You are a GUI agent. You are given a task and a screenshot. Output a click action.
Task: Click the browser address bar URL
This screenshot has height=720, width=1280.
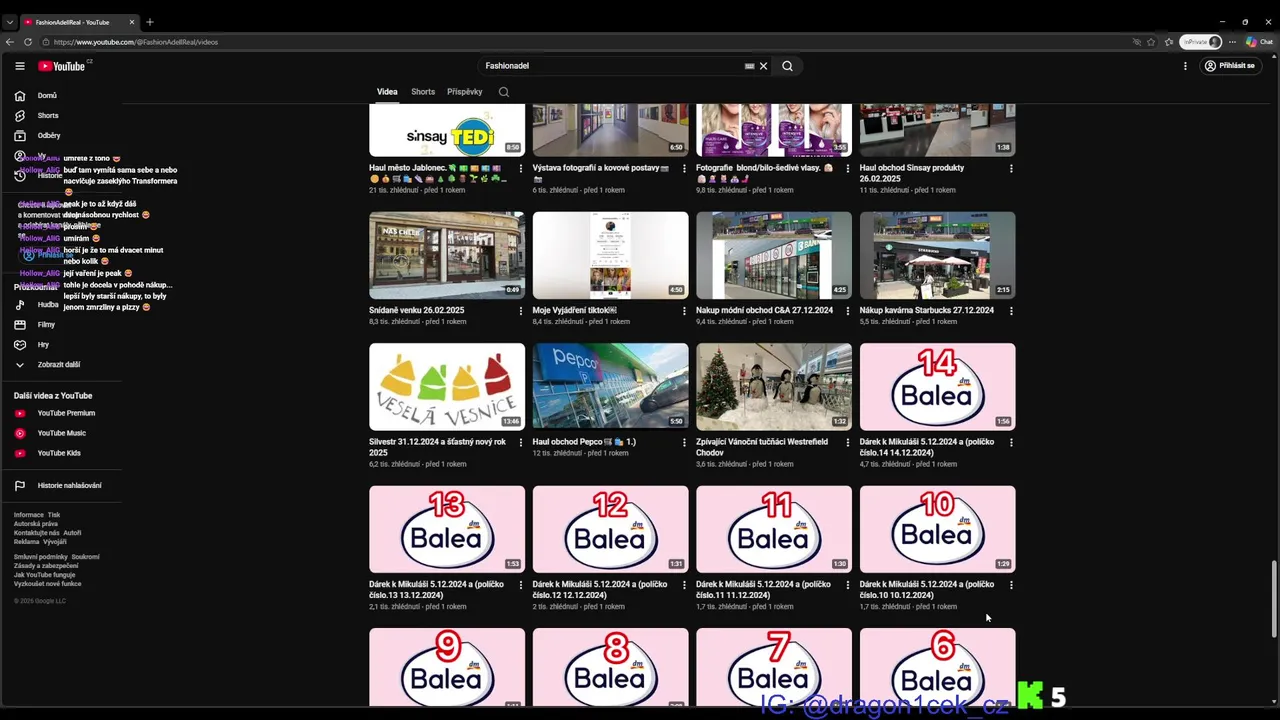(136, 42)
